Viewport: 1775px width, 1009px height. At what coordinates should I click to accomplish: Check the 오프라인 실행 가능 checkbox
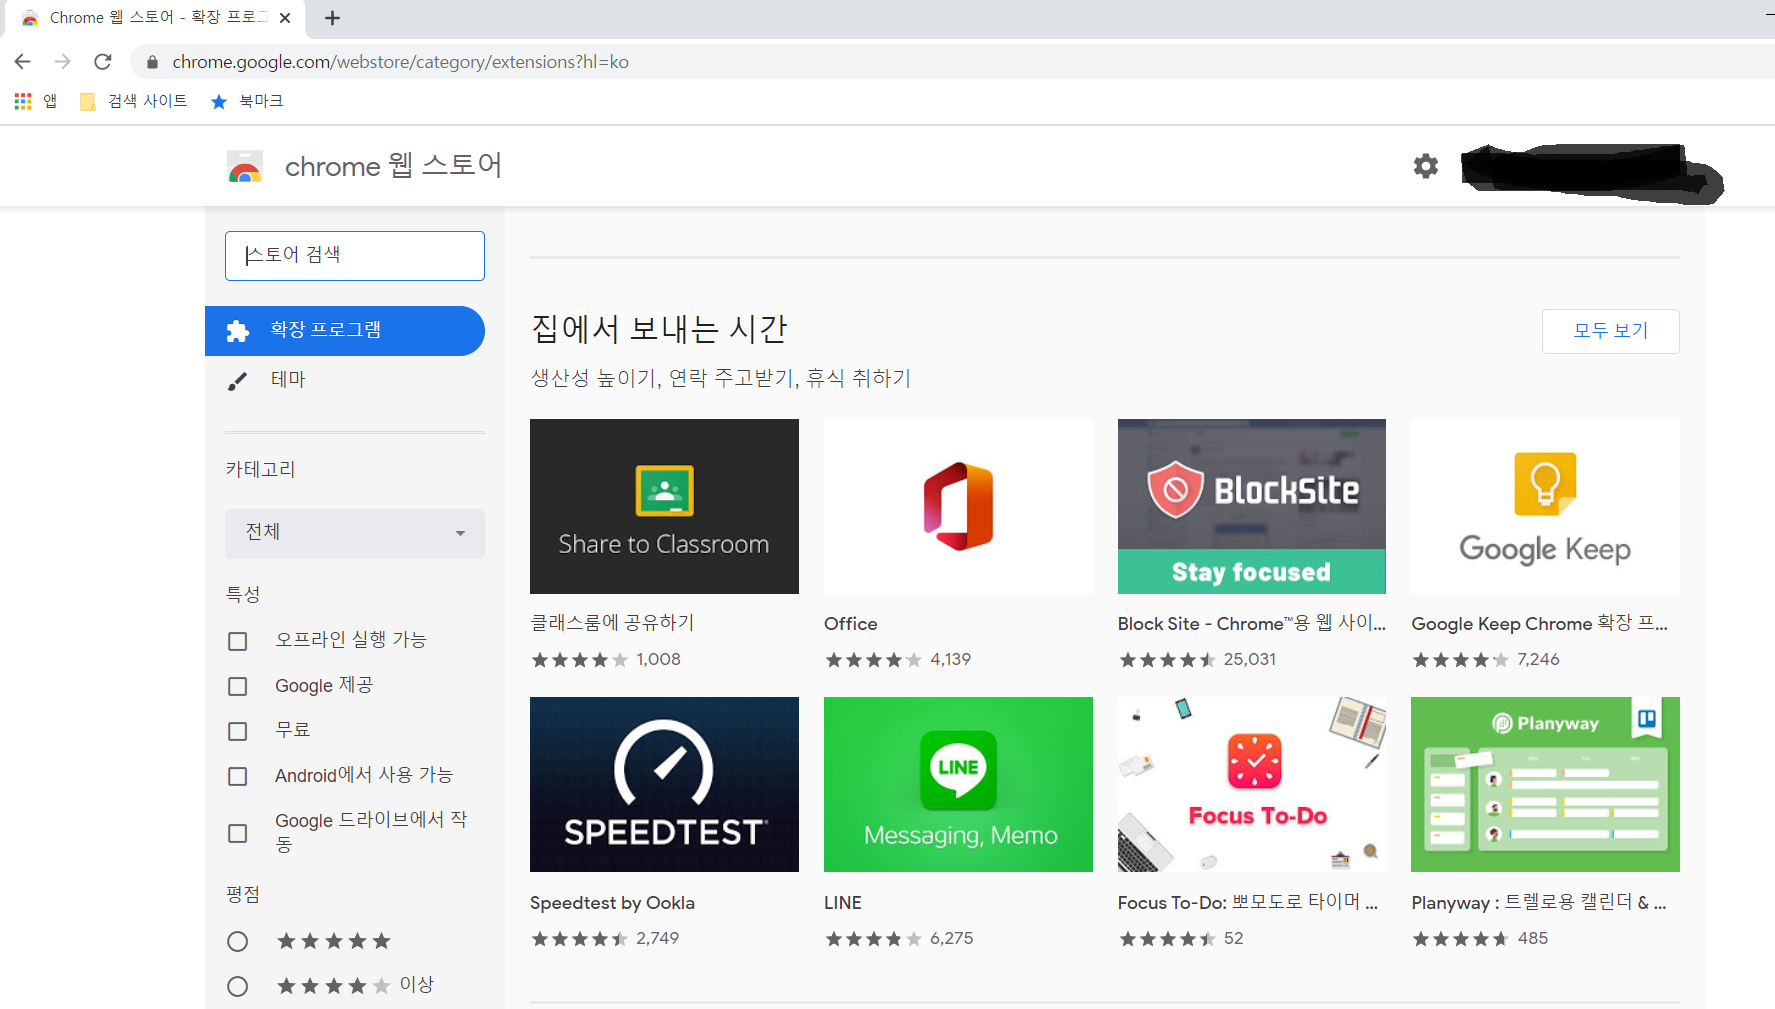[238, 641]
